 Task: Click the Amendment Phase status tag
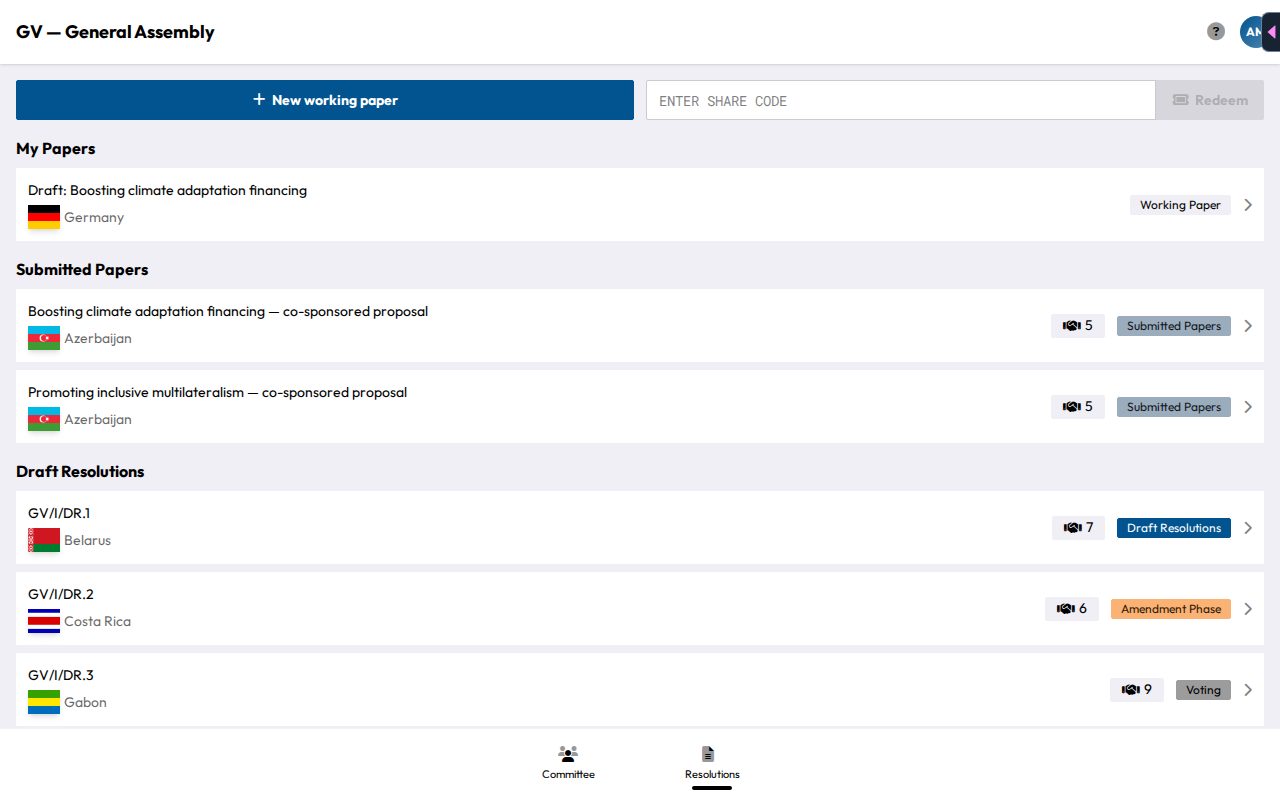(x=1171, y=609)
